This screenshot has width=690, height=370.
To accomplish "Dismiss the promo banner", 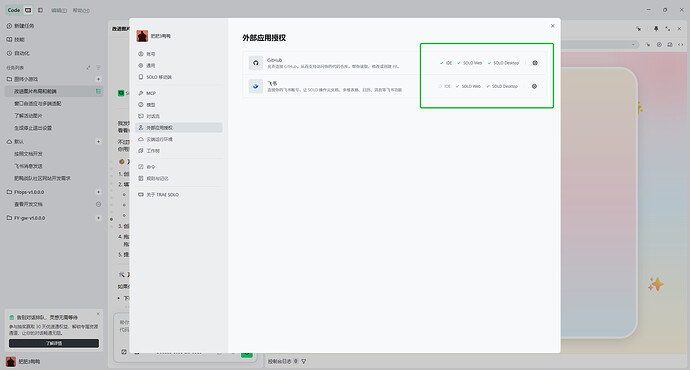I will (x=98, y=314).
